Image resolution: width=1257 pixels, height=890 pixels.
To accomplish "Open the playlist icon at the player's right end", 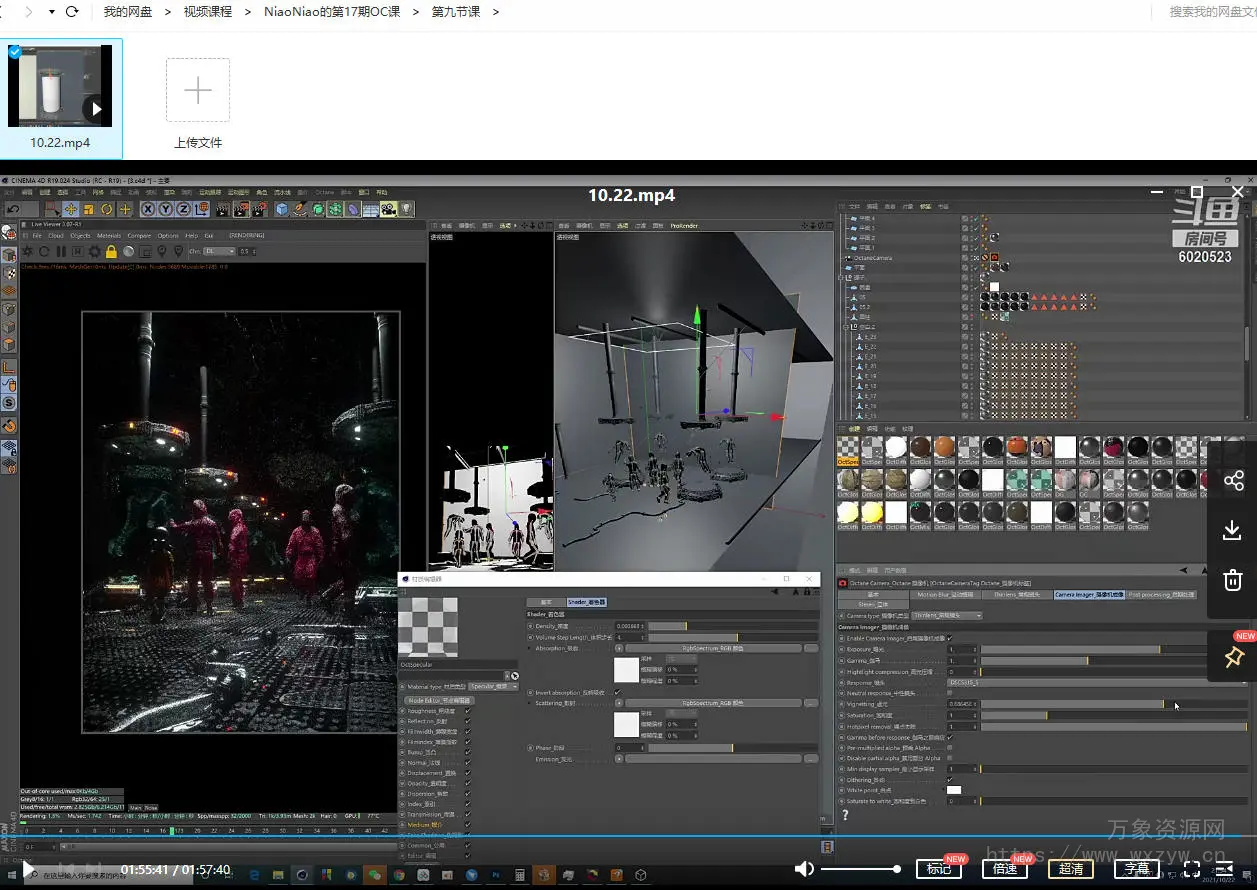I will tap(1225, 868).
